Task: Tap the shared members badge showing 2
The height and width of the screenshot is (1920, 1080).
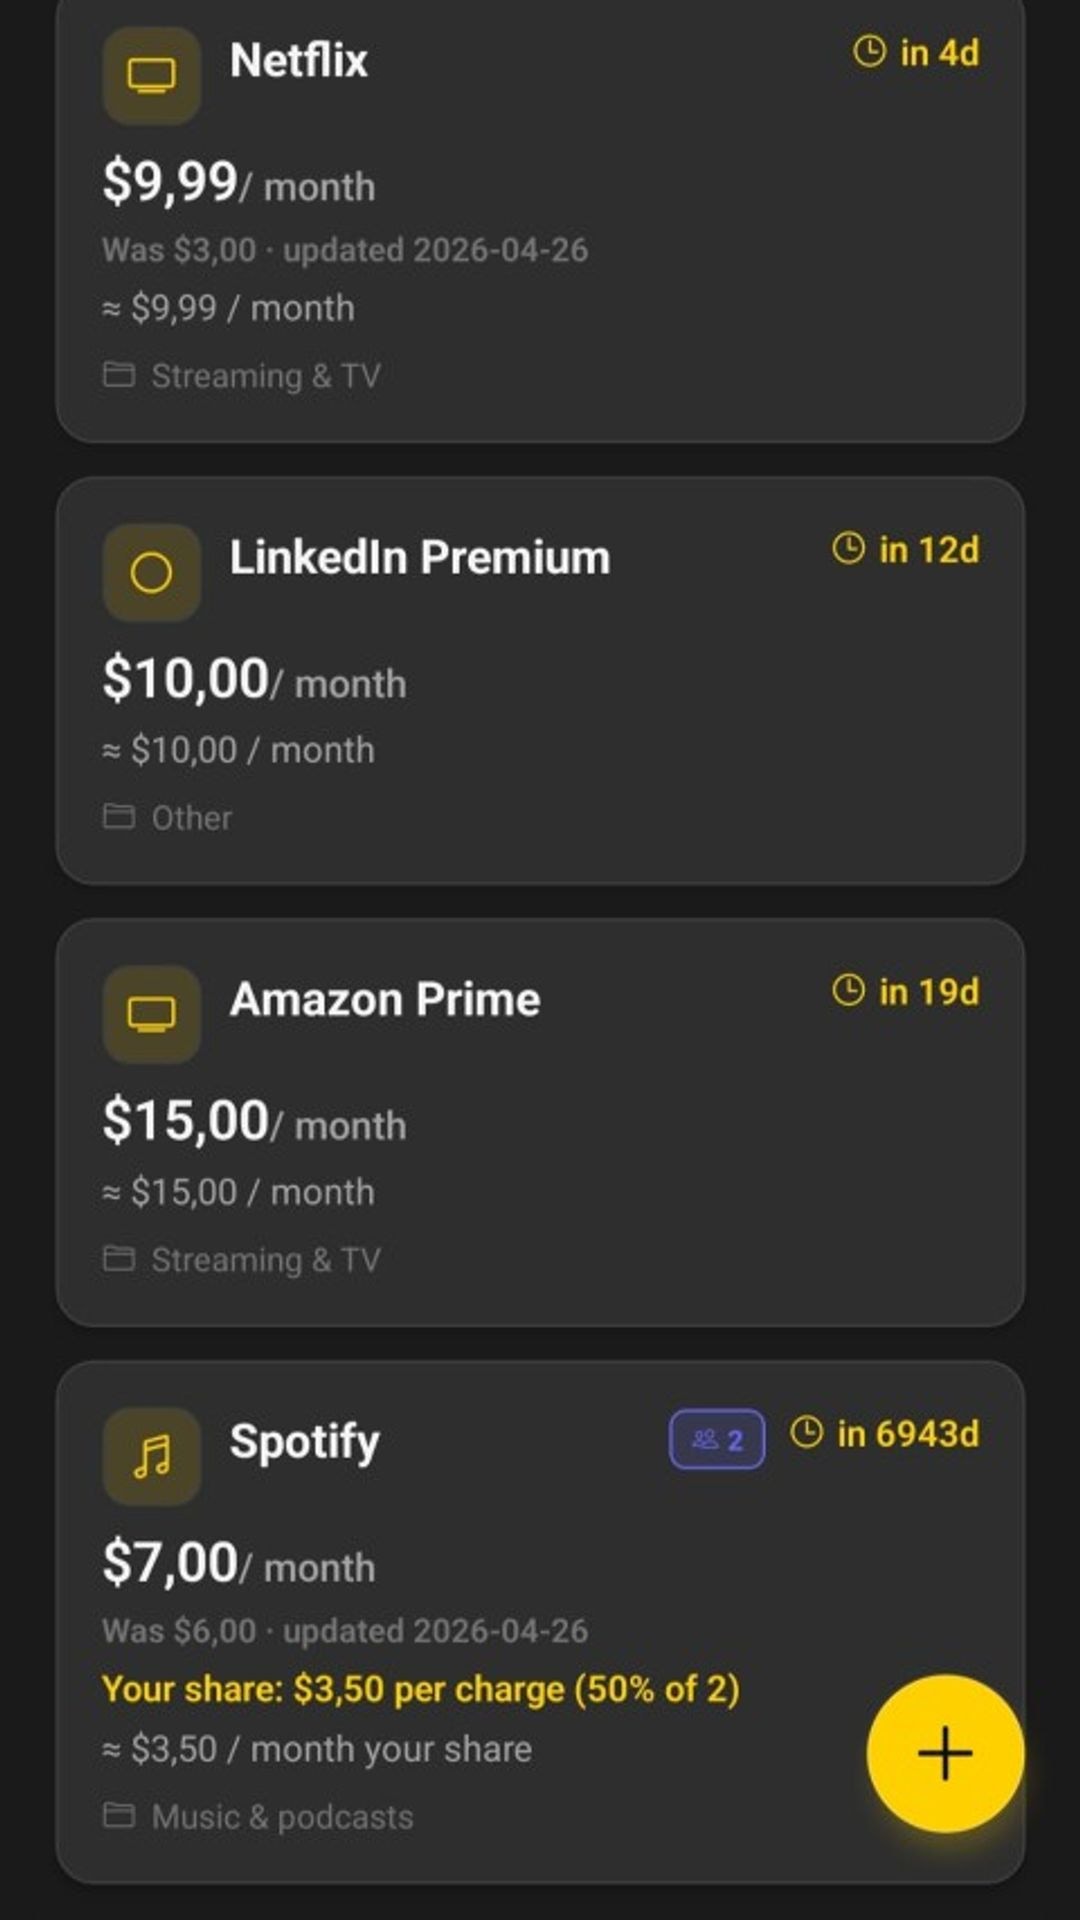Action: 716,1440
